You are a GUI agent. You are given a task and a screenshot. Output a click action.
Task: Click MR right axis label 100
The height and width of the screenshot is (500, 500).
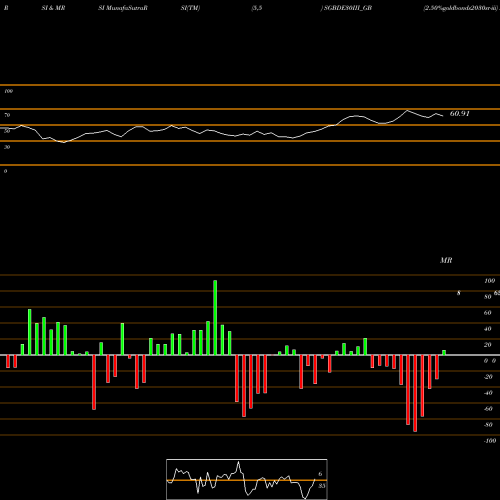click(x=489, y=281)
